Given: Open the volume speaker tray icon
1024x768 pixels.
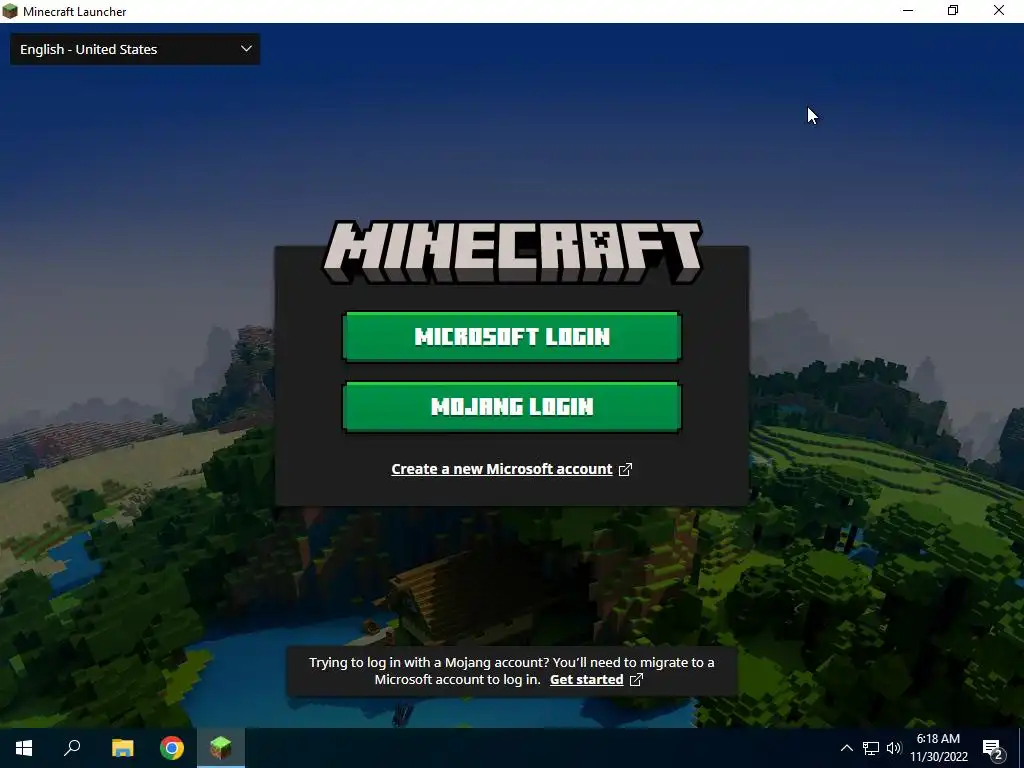Looking at the screenshot, I should click(894, 748).
